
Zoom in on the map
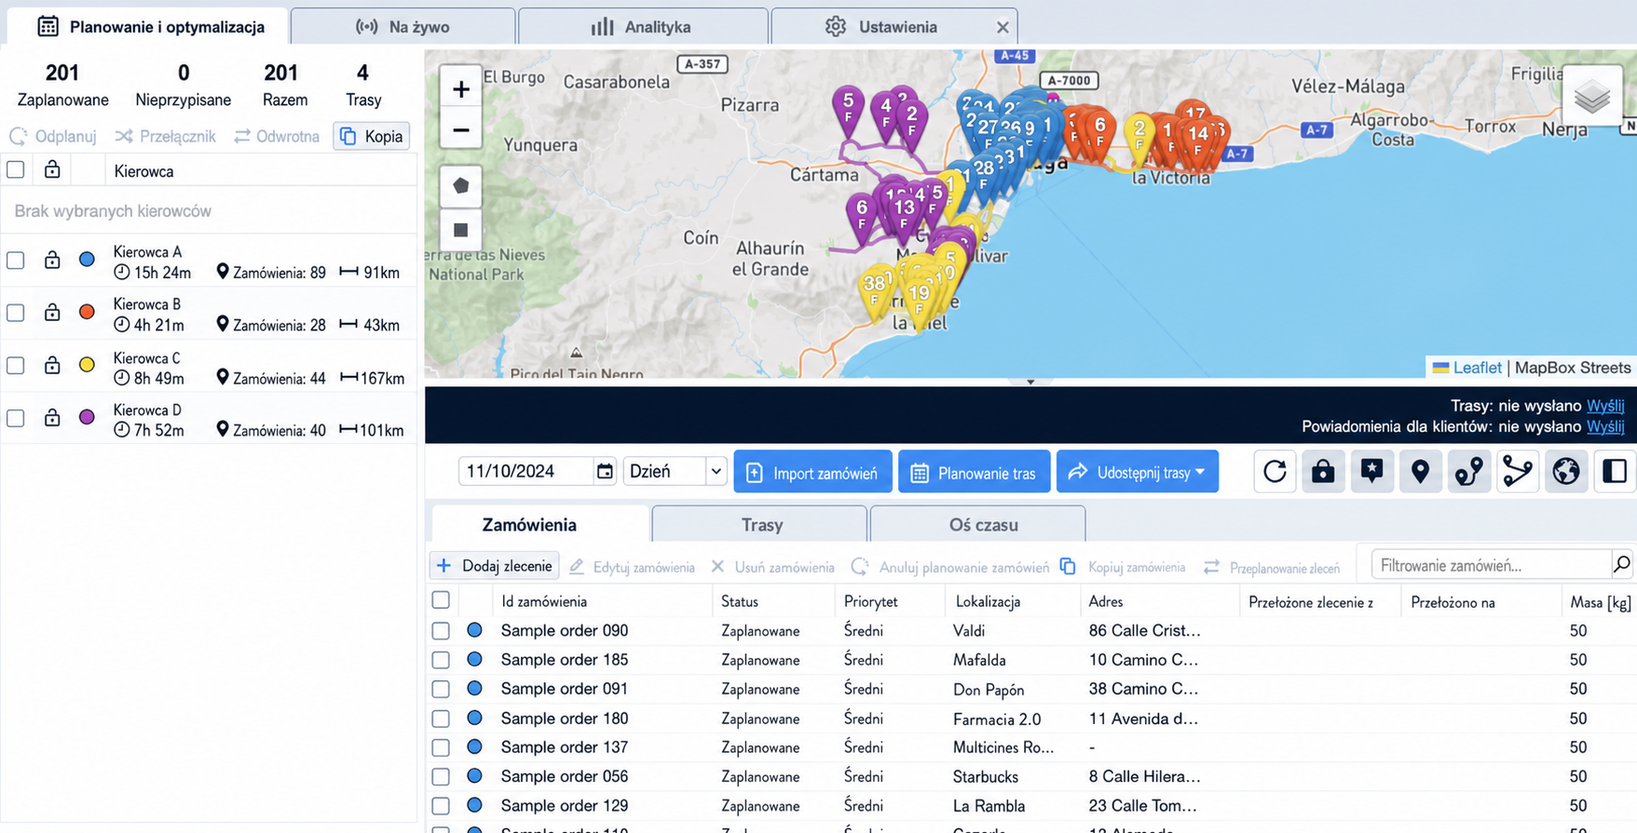pos(461,89)
